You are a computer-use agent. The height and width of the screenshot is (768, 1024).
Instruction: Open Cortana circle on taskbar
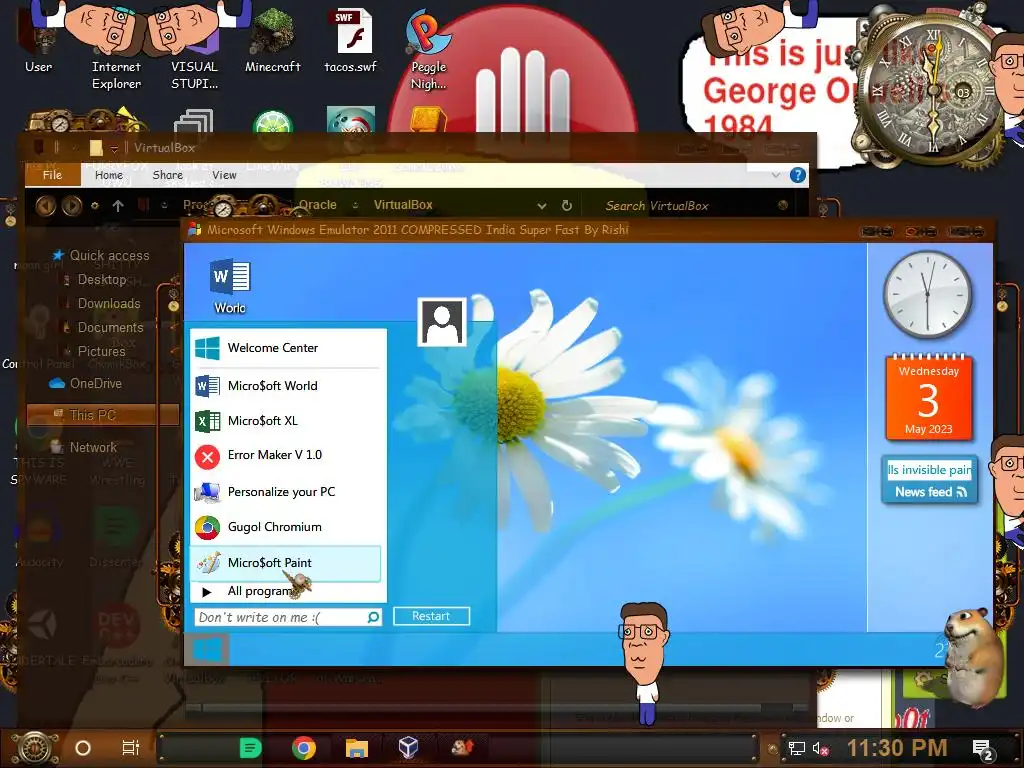click(83, 748)
